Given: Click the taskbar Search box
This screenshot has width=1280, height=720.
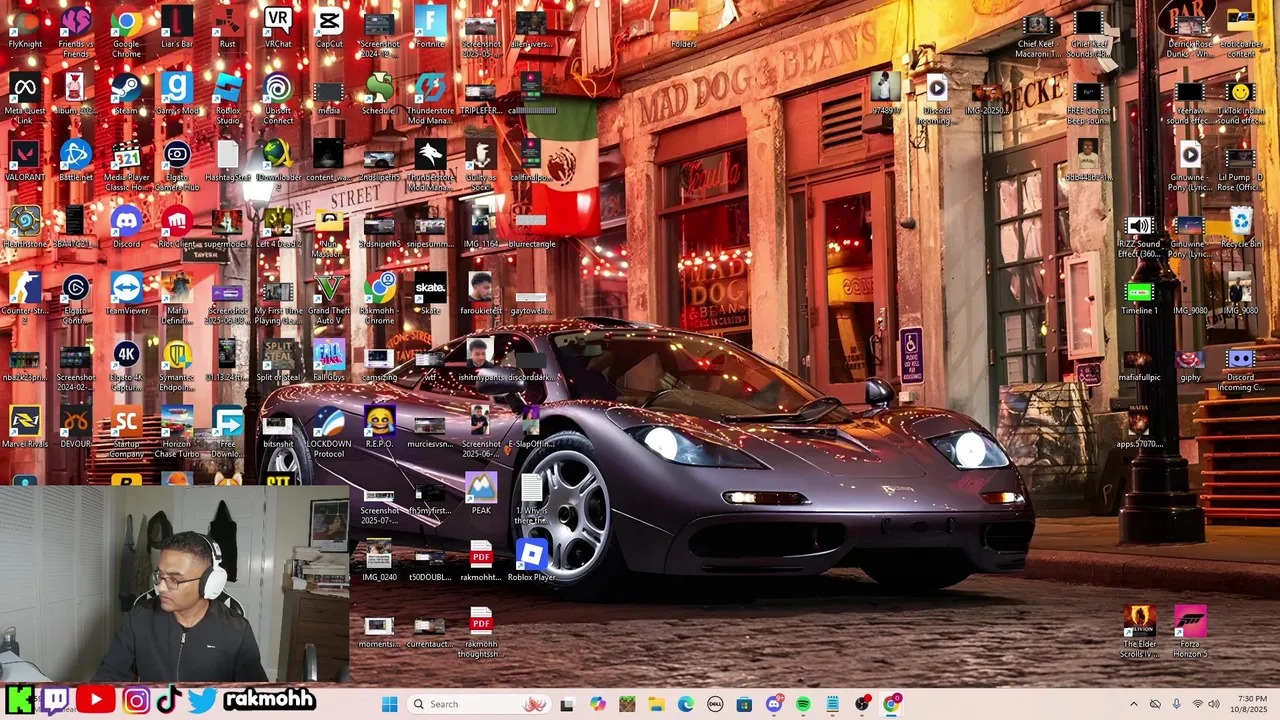Looking at the screenshot, I should tap(478, 704).
